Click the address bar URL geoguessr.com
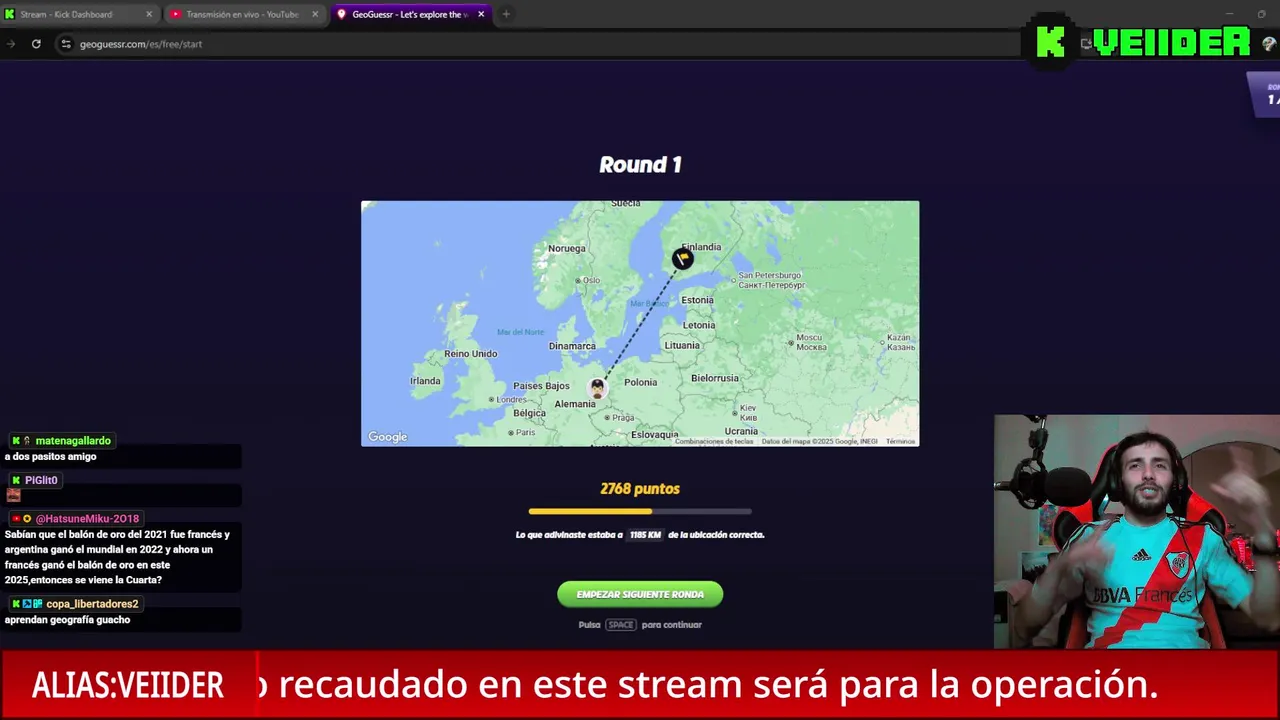Screen dimensions: 1280x720 [141, 44]
